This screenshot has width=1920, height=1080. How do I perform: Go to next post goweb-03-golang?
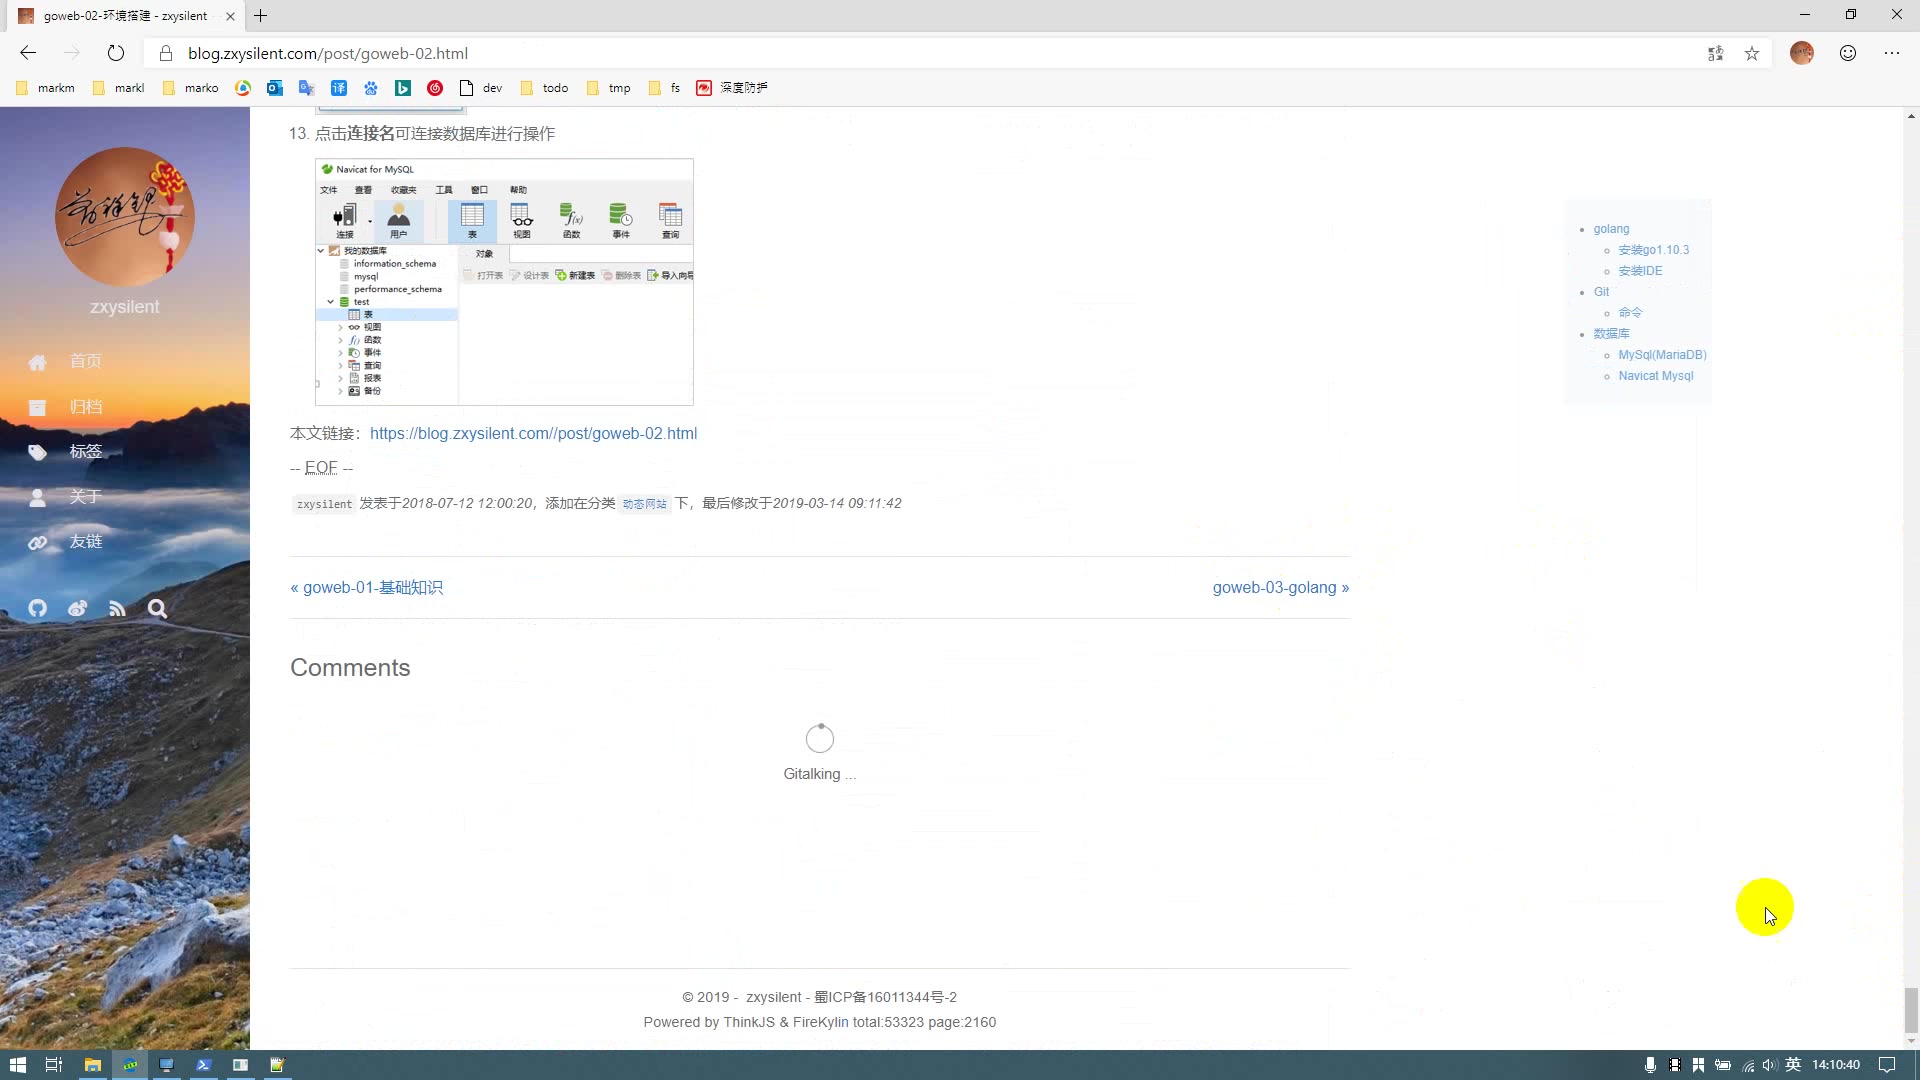coord(1280,588)
